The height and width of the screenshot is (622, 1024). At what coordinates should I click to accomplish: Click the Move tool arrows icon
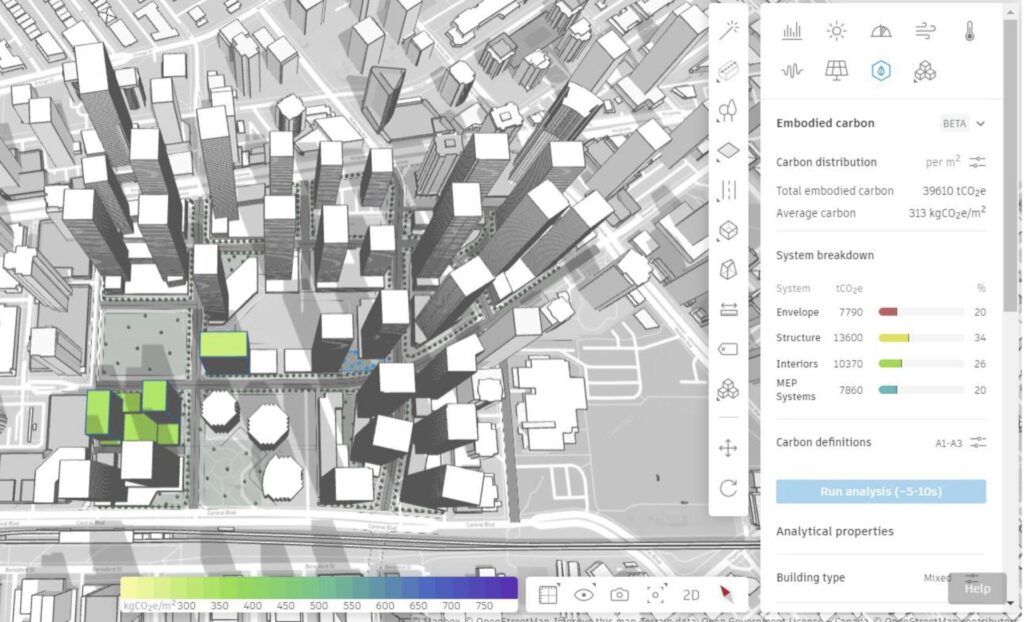(728, 448)
